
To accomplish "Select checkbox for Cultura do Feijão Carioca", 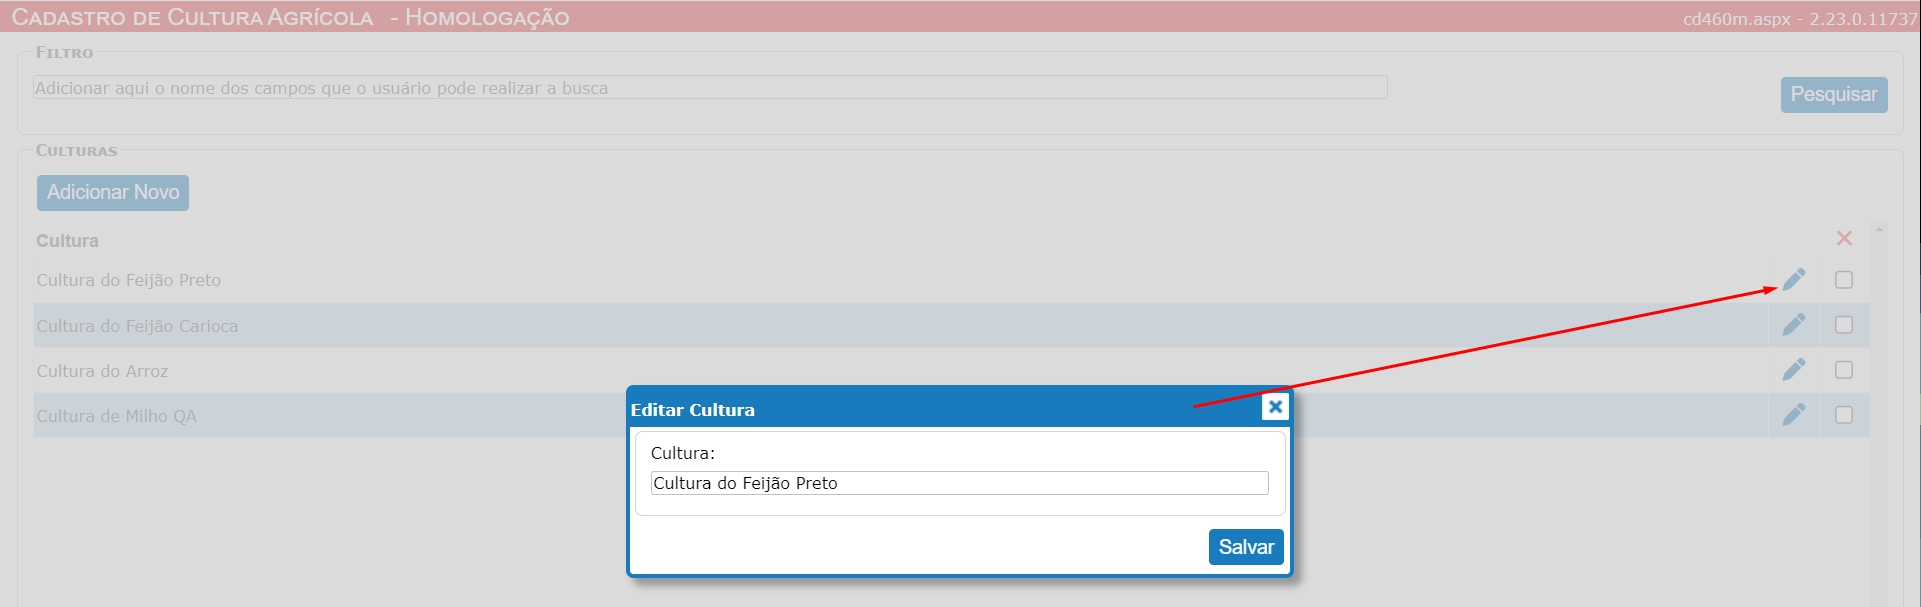I will tap(1844, 325).
